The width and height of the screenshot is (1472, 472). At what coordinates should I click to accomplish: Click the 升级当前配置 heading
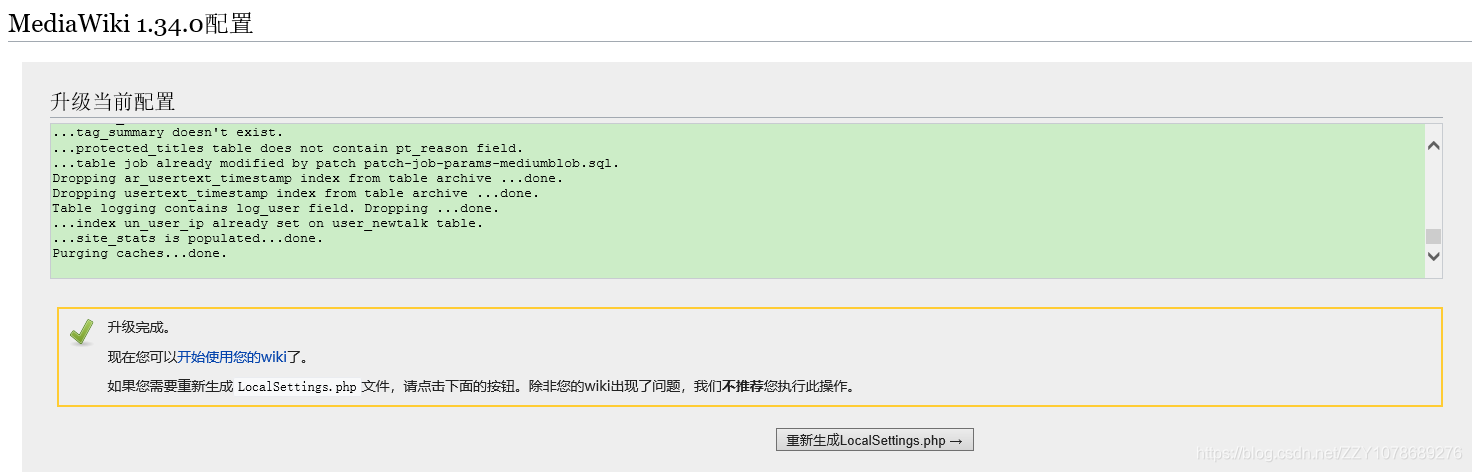click(x=113, y=102)
